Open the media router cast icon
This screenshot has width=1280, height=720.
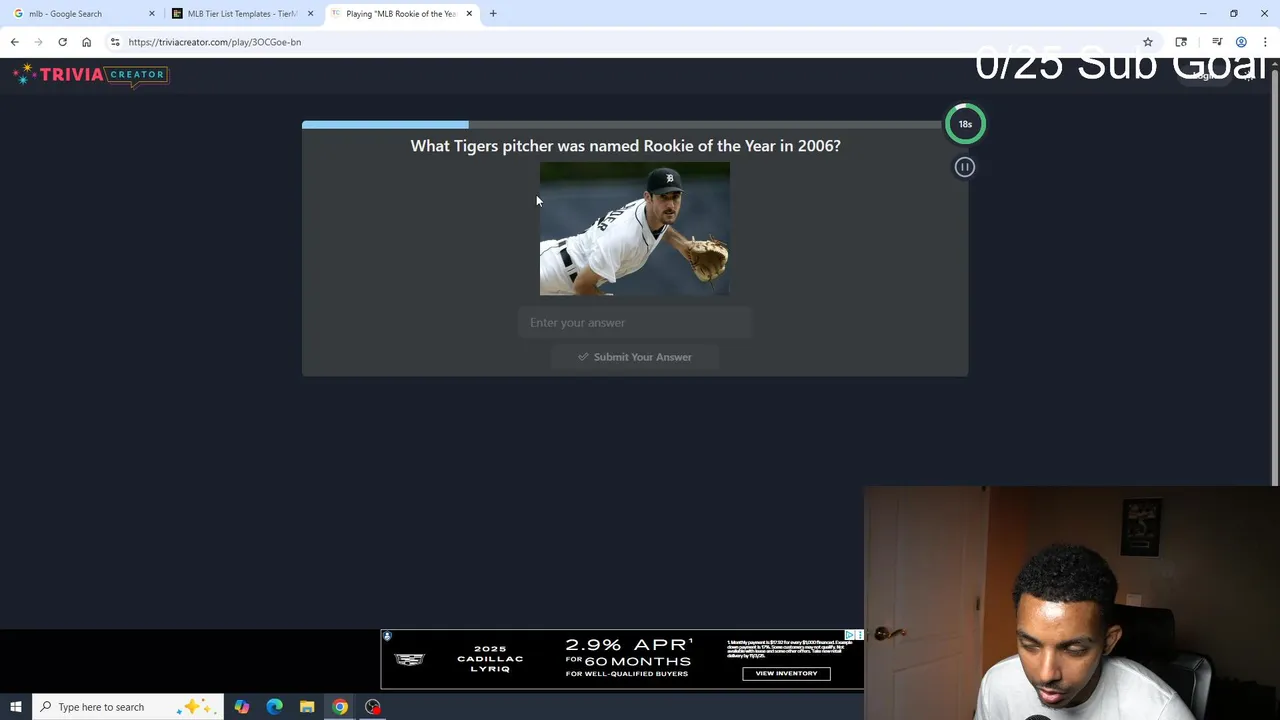pyautogui.click(x=1181, y=42)
